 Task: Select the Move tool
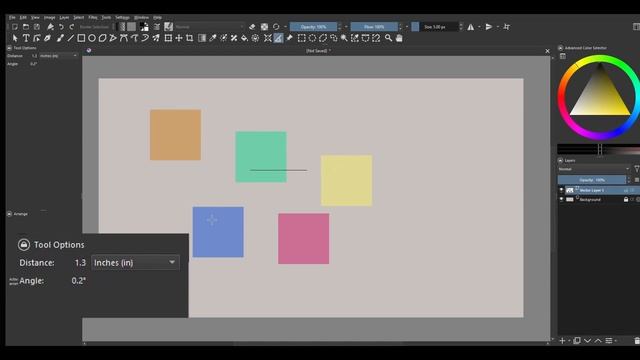tap(179, 38)
